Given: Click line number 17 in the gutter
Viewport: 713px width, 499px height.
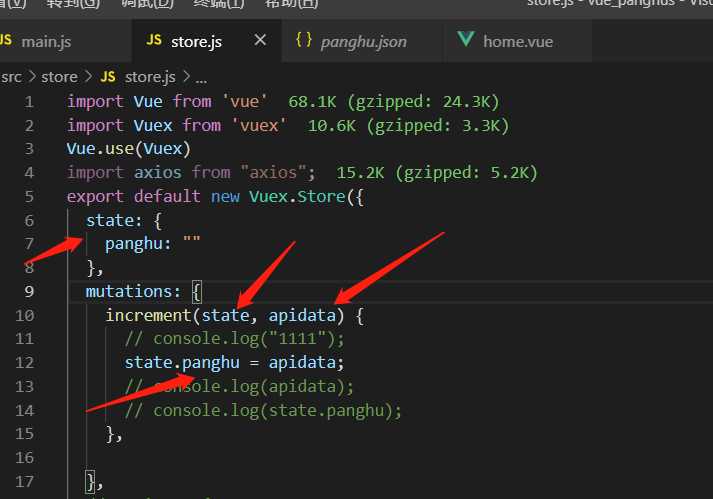Looking at the screenshot, I should pos(25,482).
